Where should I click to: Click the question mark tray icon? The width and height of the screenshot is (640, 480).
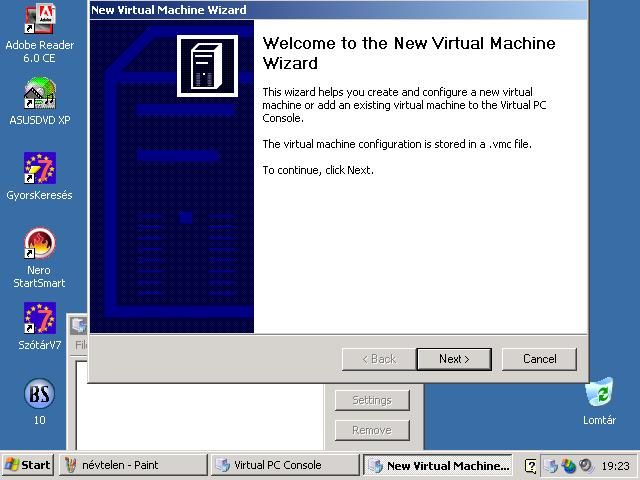click(x=531, y=466)
